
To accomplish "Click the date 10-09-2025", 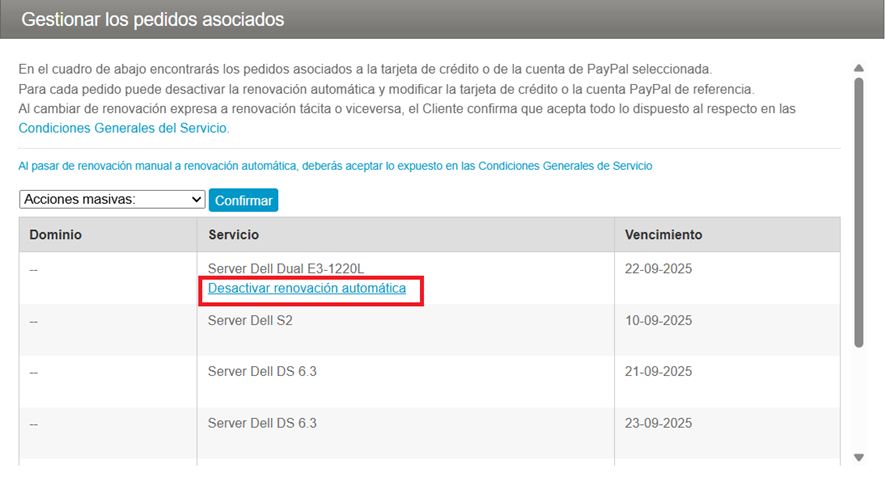I will pyautogui.click(x=658, y=320).
